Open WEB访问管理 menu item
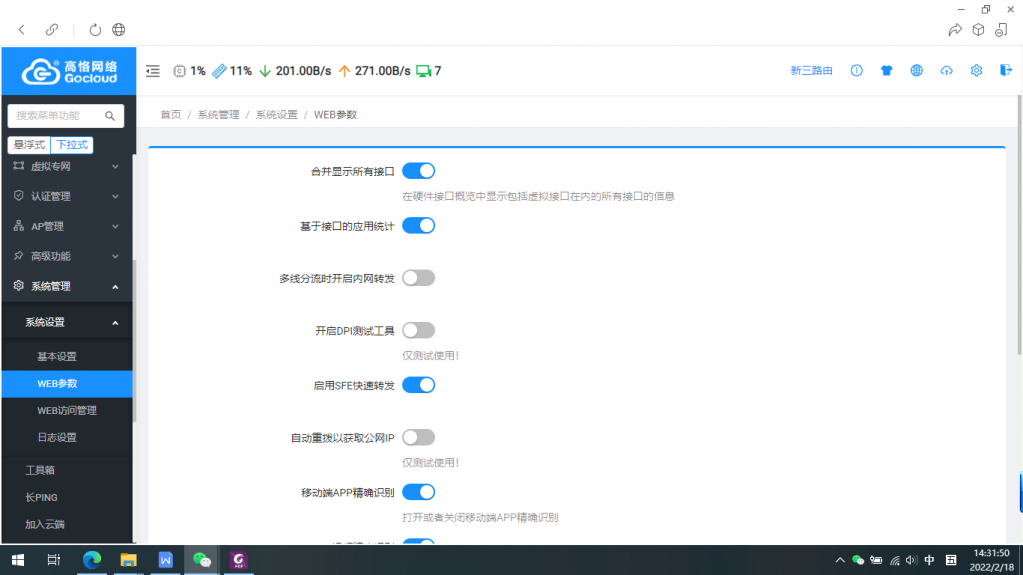This screenshot has height=575, width=1023. coord(67,411)
